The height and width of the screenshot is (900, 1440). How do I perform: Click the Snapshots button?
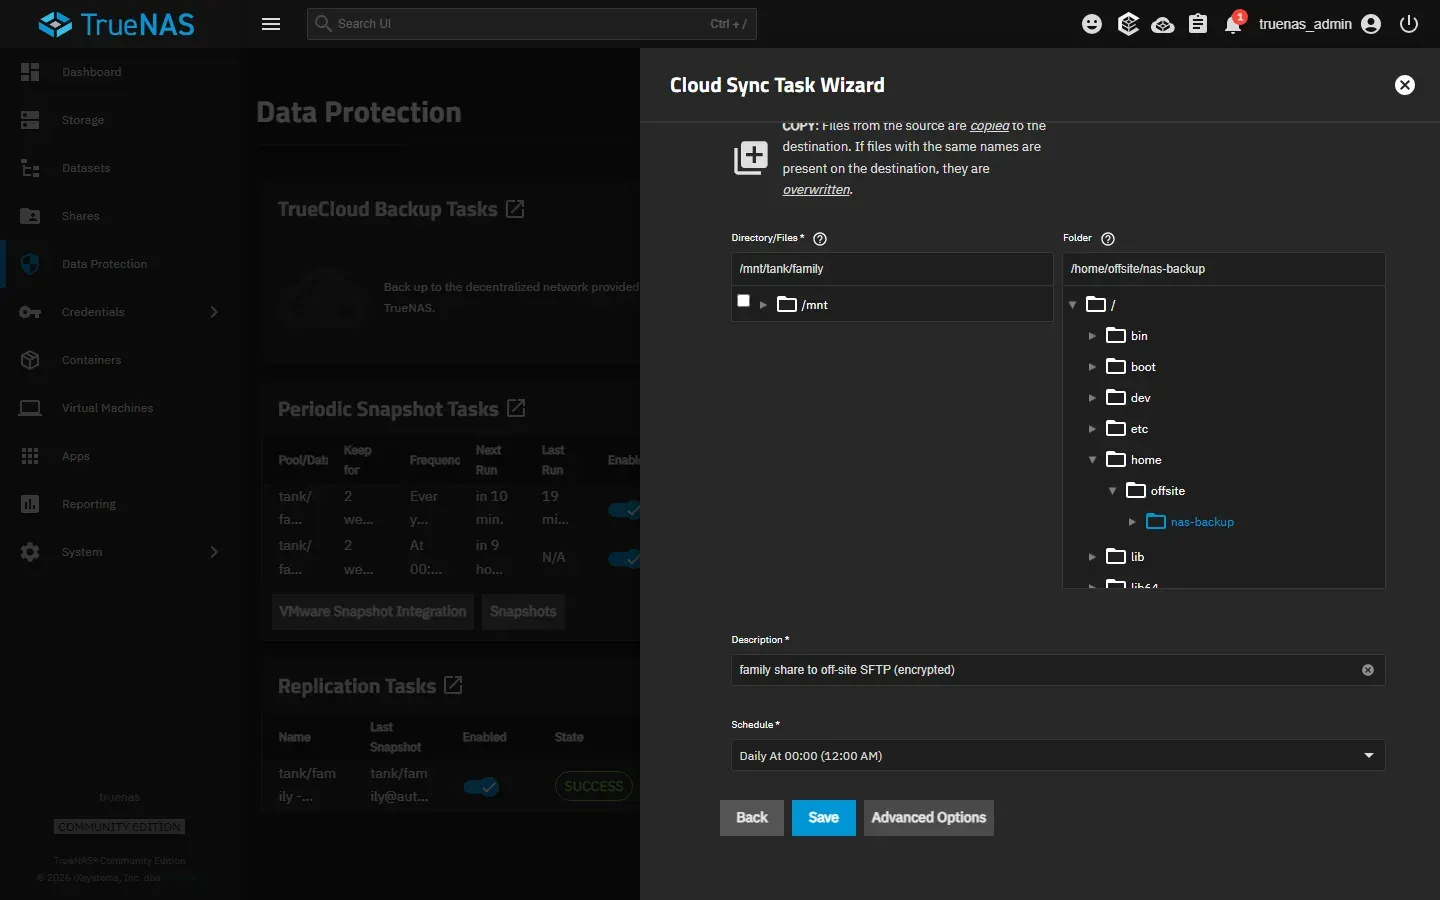coord(523,611)
